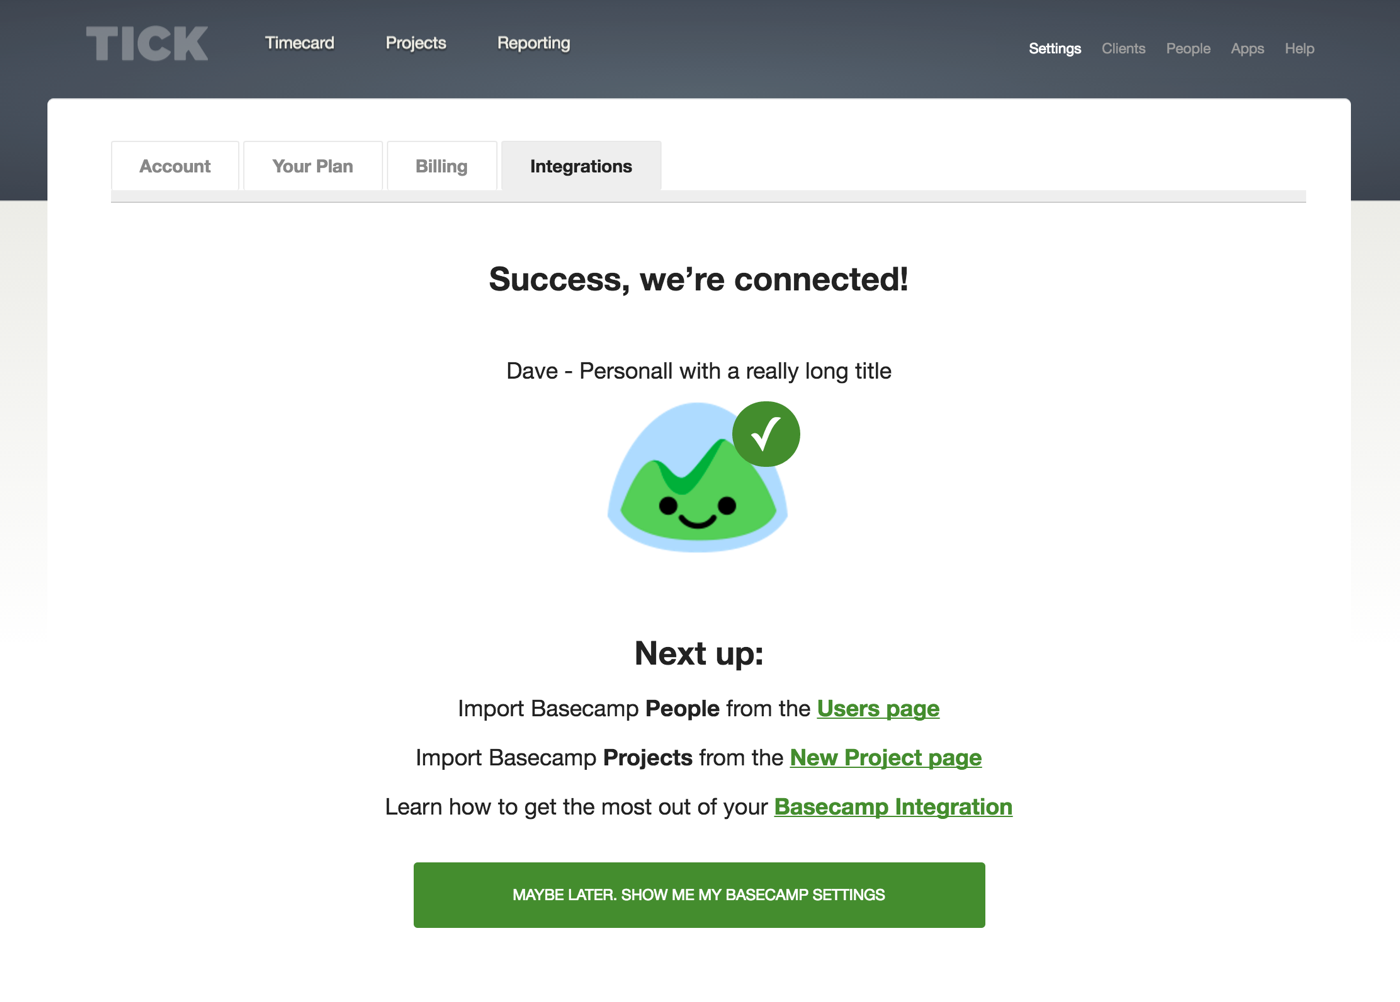1400x1002 pixels.
Task: Open the Apps page
Action: (x=1246, y=48)
